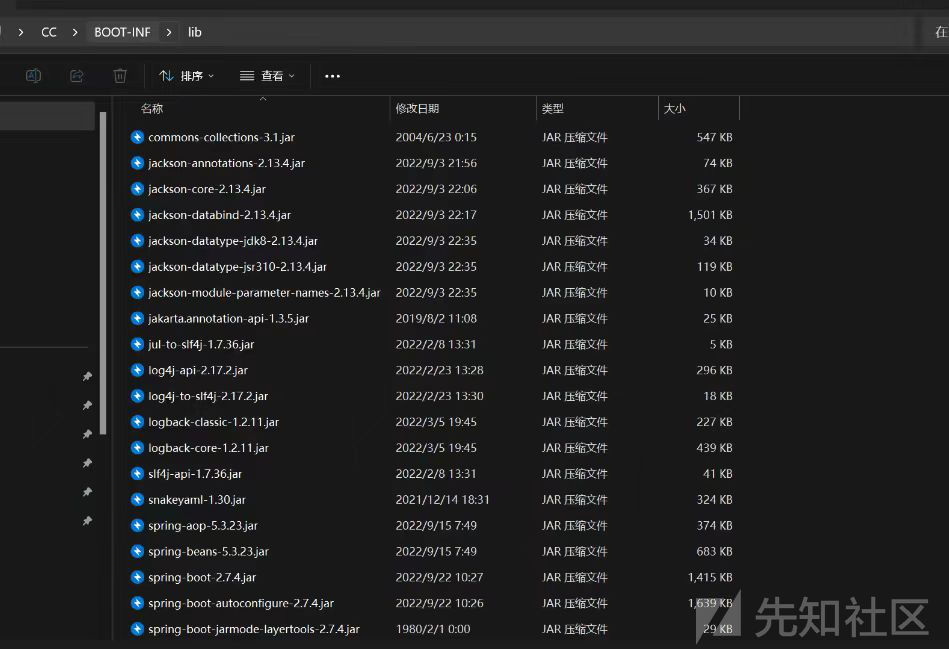949x649 pixels.
Task: Click the lib breadcrumb segment
Action: (x=194, y=32)
